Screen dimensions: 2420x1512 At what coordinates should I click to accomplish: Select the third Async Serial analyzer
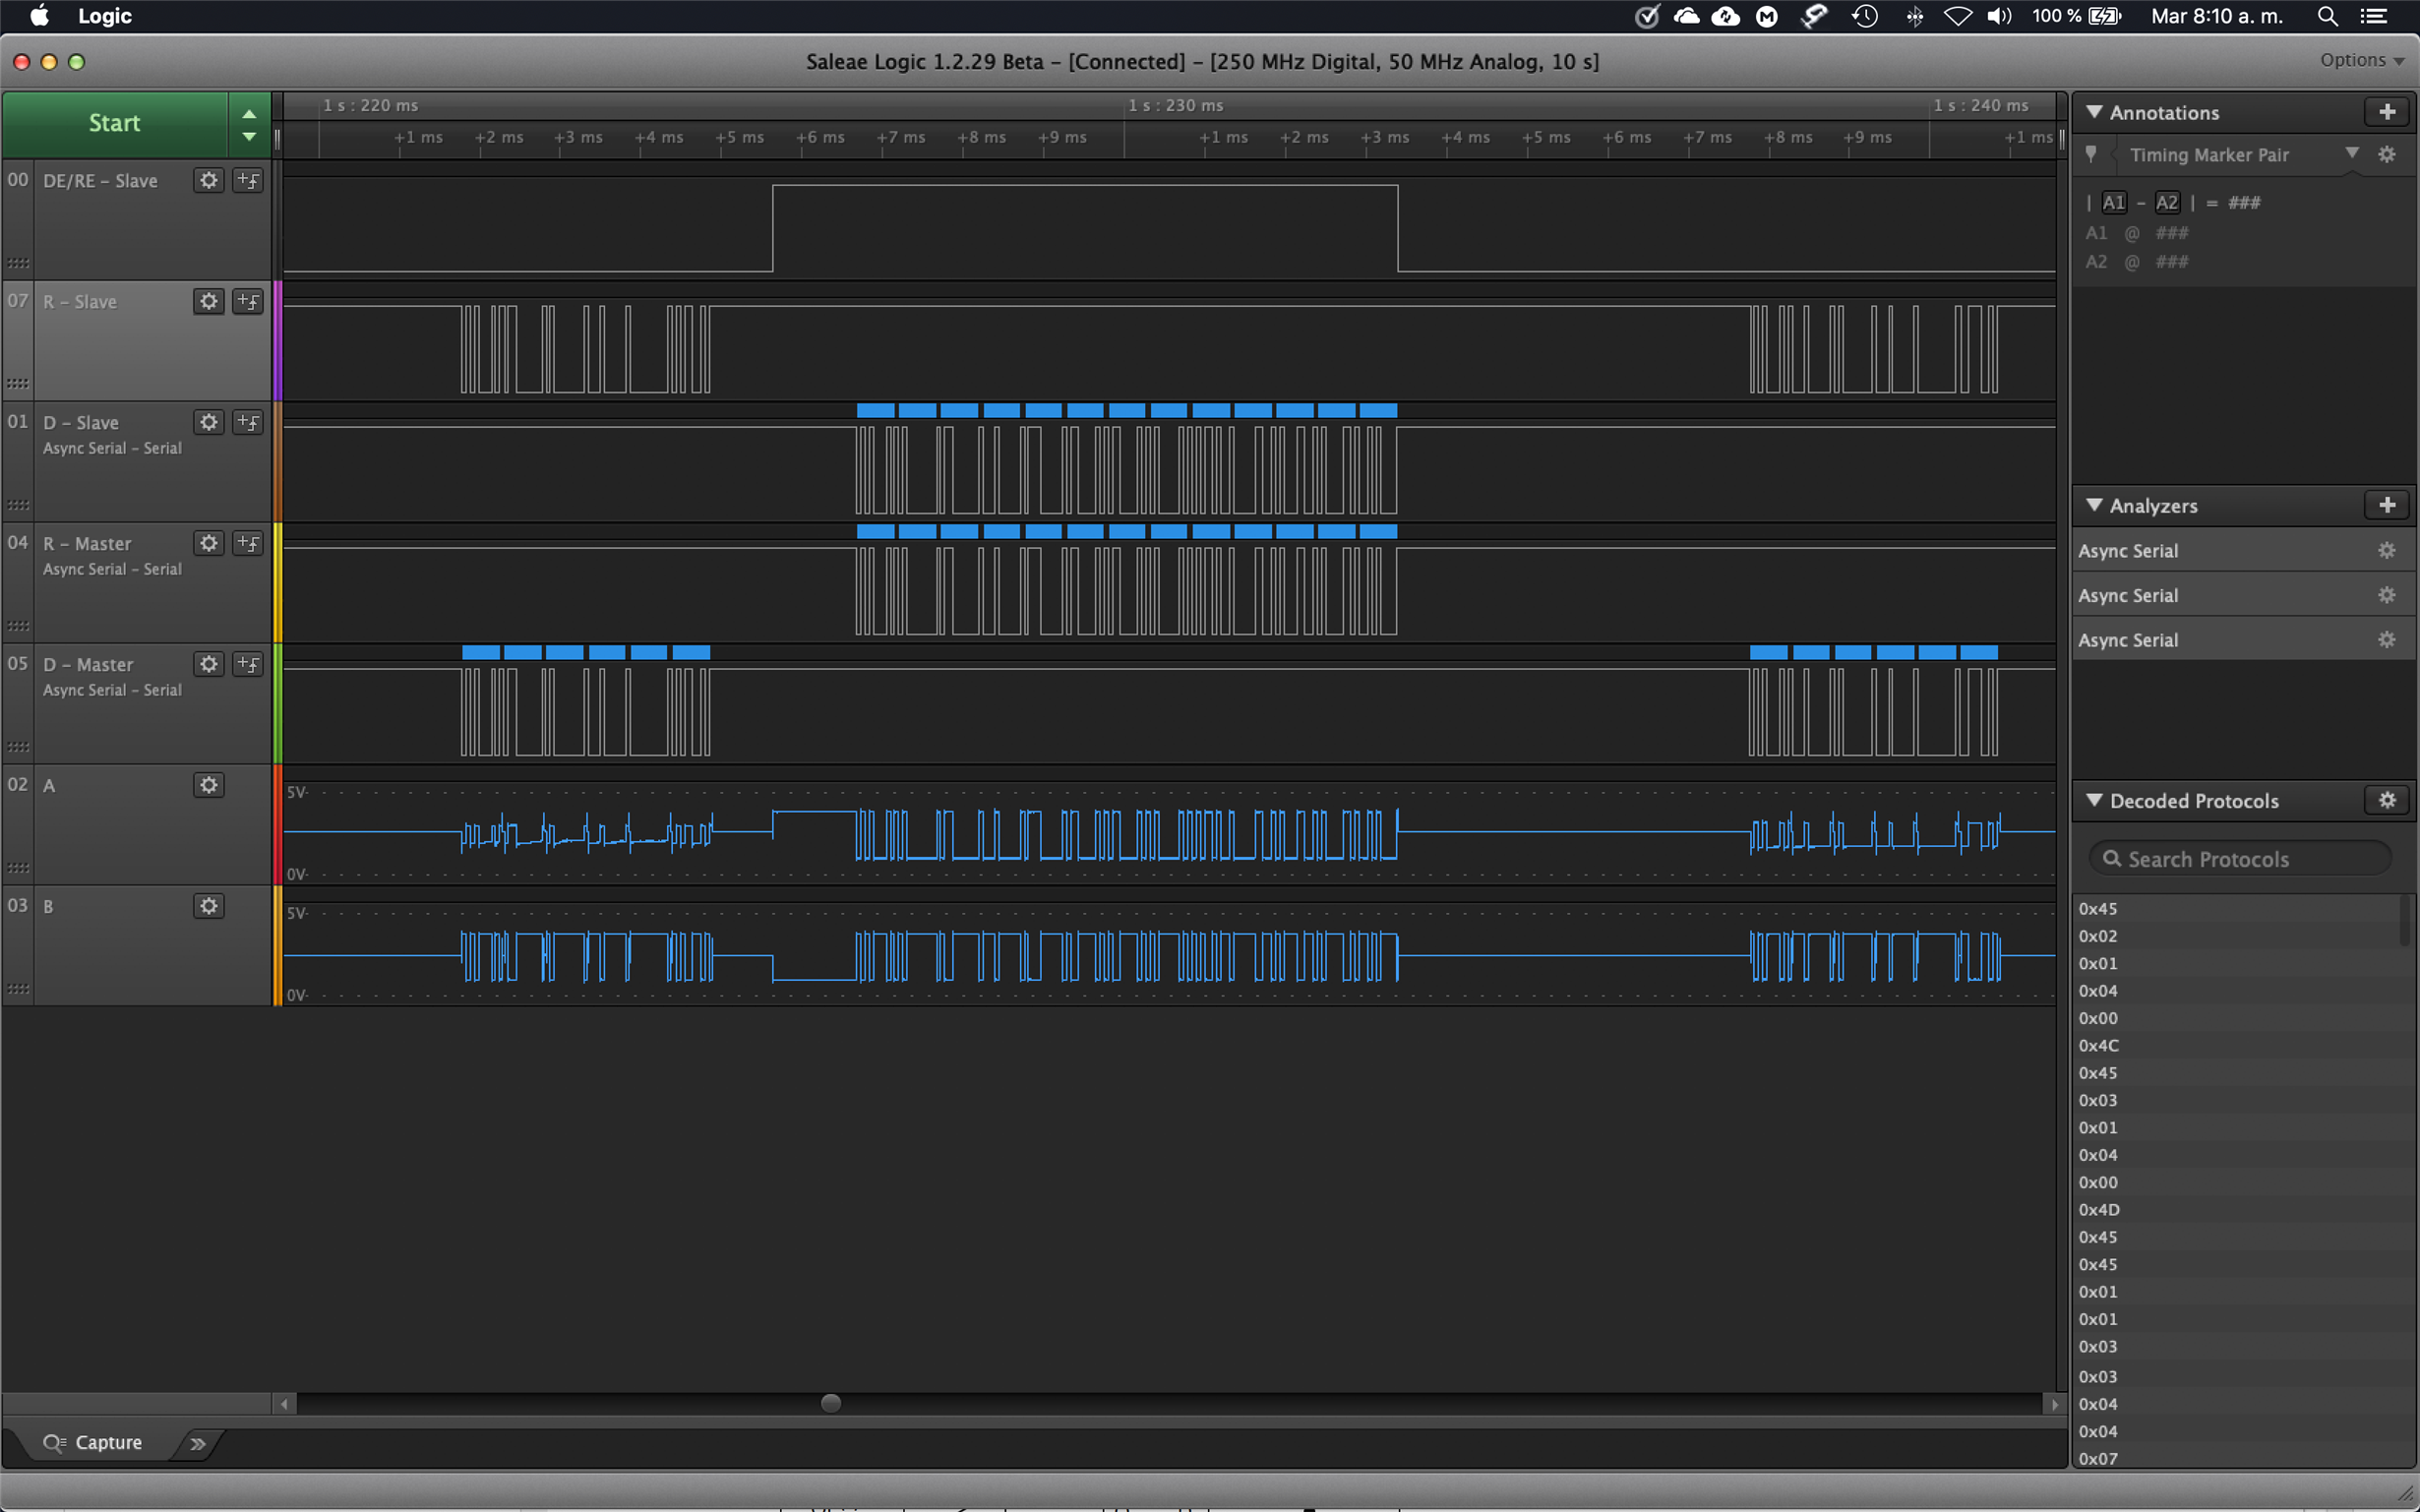pos(2244,639)
